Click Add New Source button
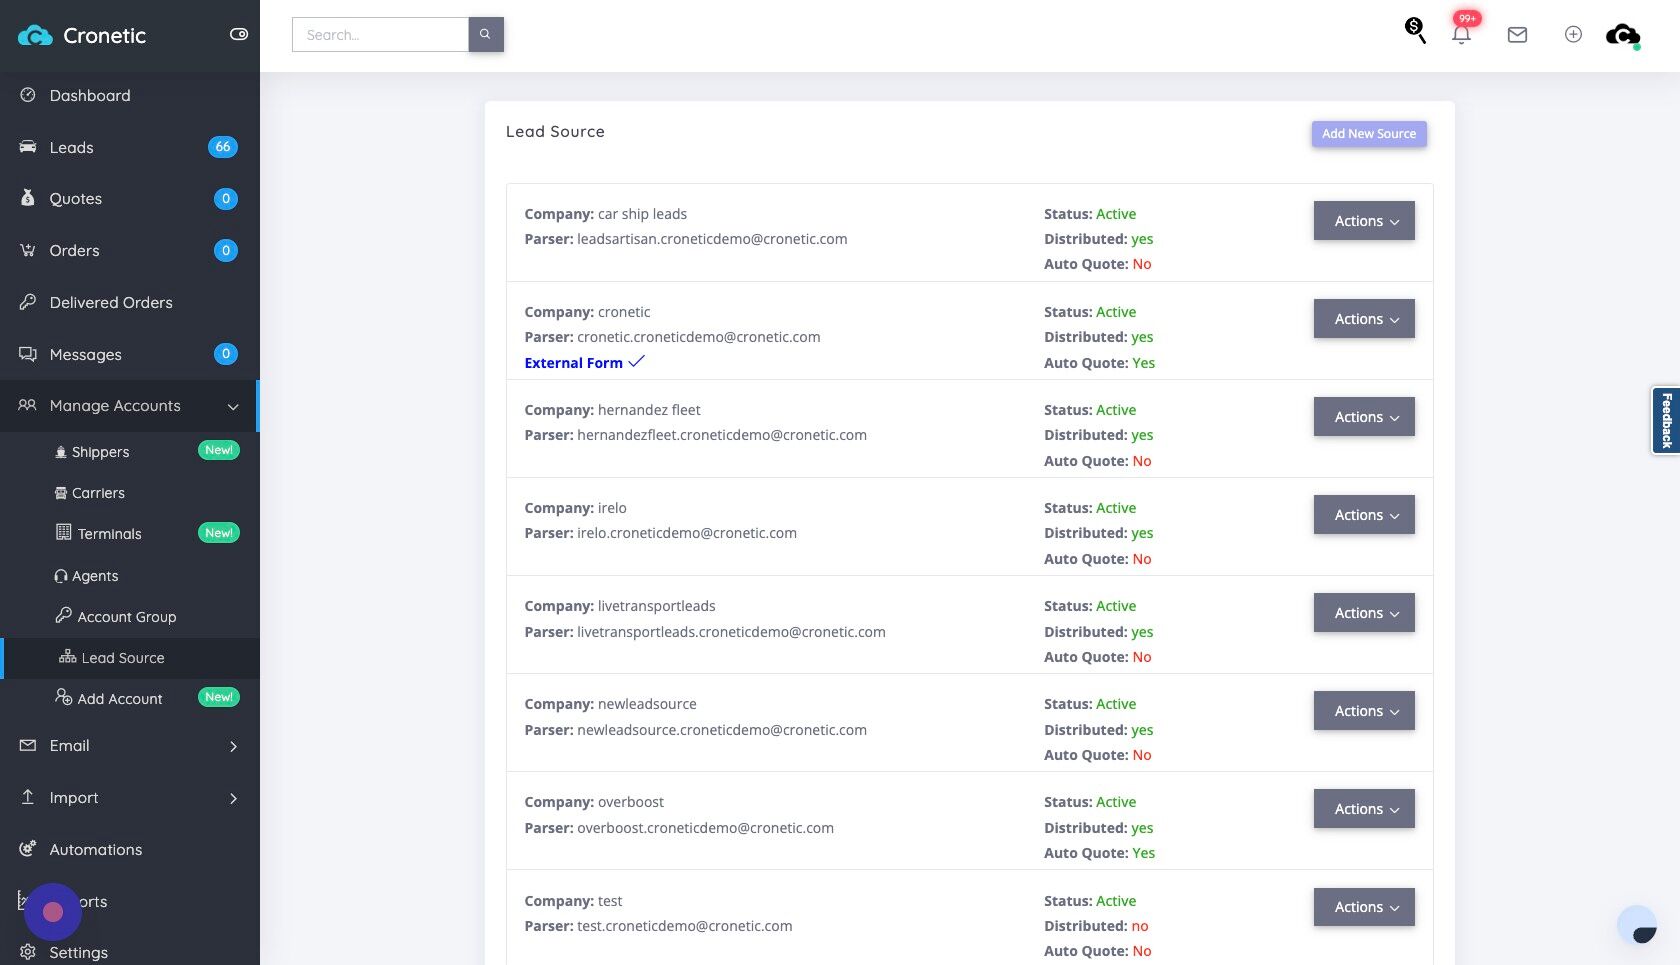The image size is (1680, 965). [1369, 134]
